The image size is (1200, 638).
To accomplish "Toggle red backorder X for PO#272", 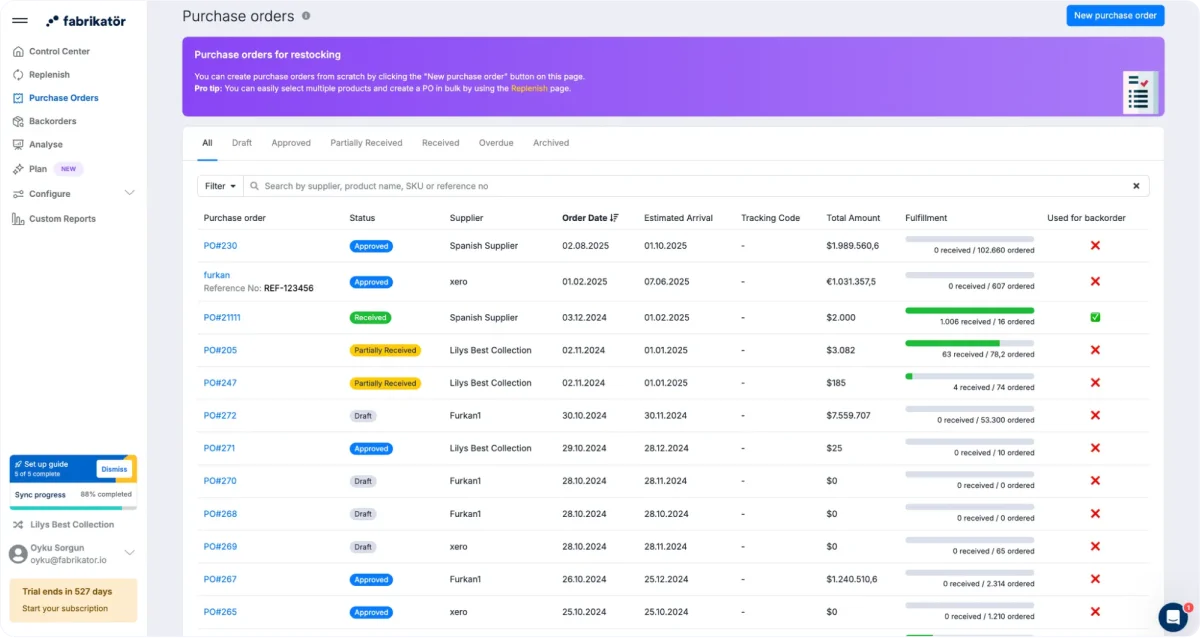I will [1095, 415].
